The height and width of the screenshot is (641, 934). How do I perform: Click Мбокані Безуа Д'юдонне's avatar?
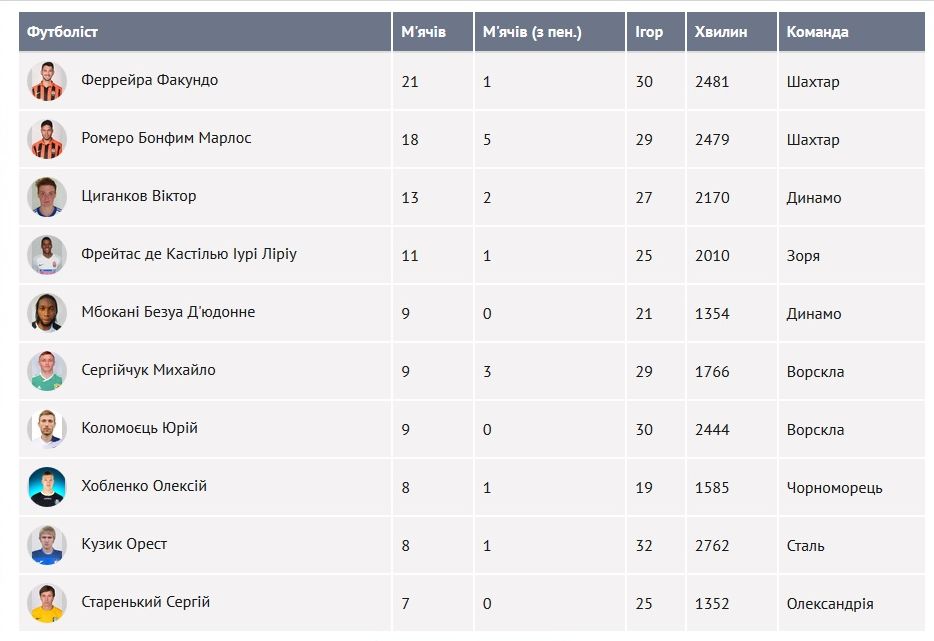(x=47, y=313)
